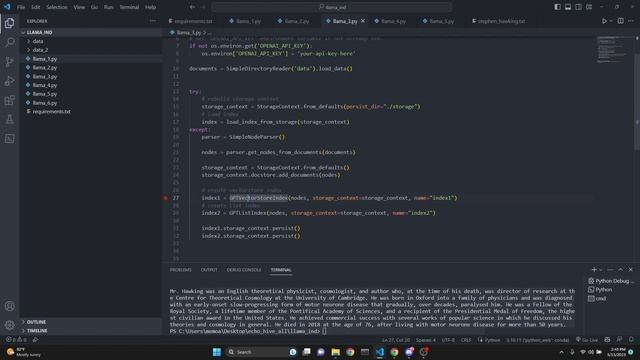Click the UTF-8 encoding indicator
This screenshot has height=360, width=640.
(448, 340)
